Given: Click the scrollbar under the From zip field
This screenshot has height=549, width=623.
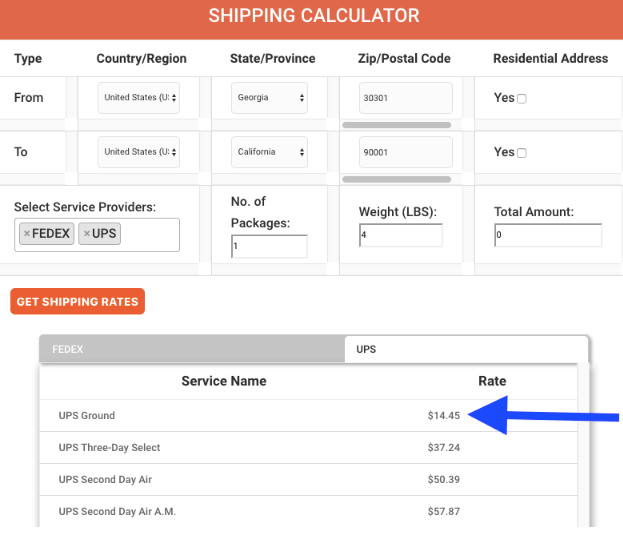Looking at the screenshot, I should [397, 125].
